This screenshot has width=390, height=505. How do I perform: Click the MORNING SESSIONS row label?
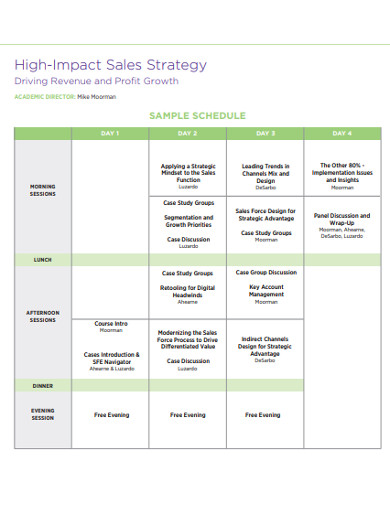pos(43,190)
